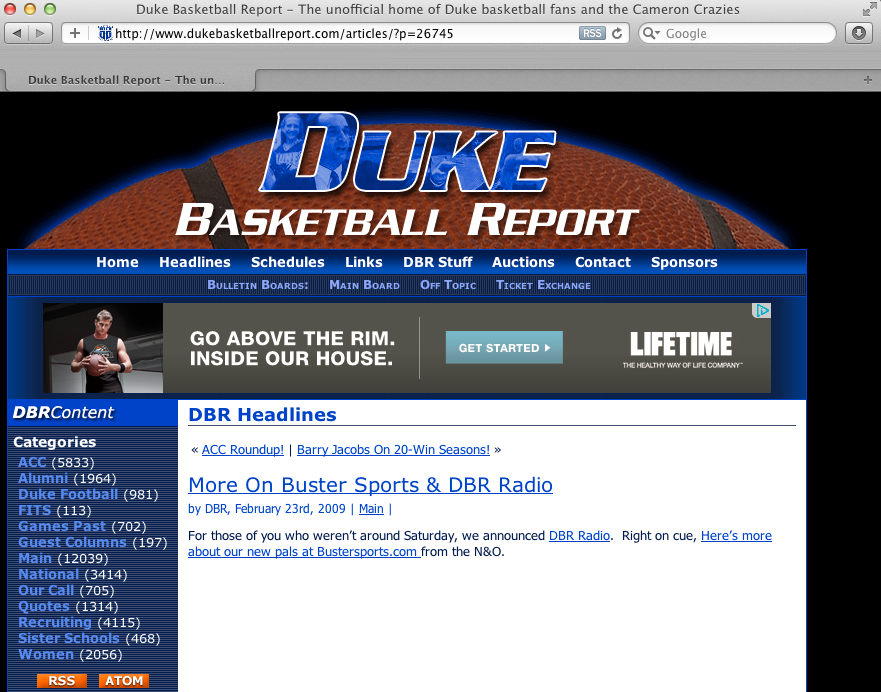Click the Bulletin Boards: label
The image size is (881, 692).
pos(258,285)
